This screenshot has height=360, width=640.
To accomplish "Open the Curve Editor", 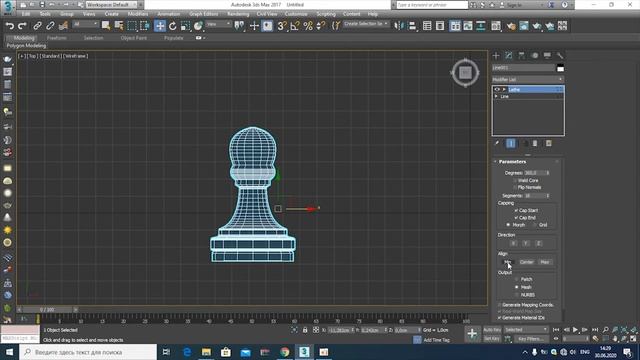I will pyautogui.click(x=468, y=26).
